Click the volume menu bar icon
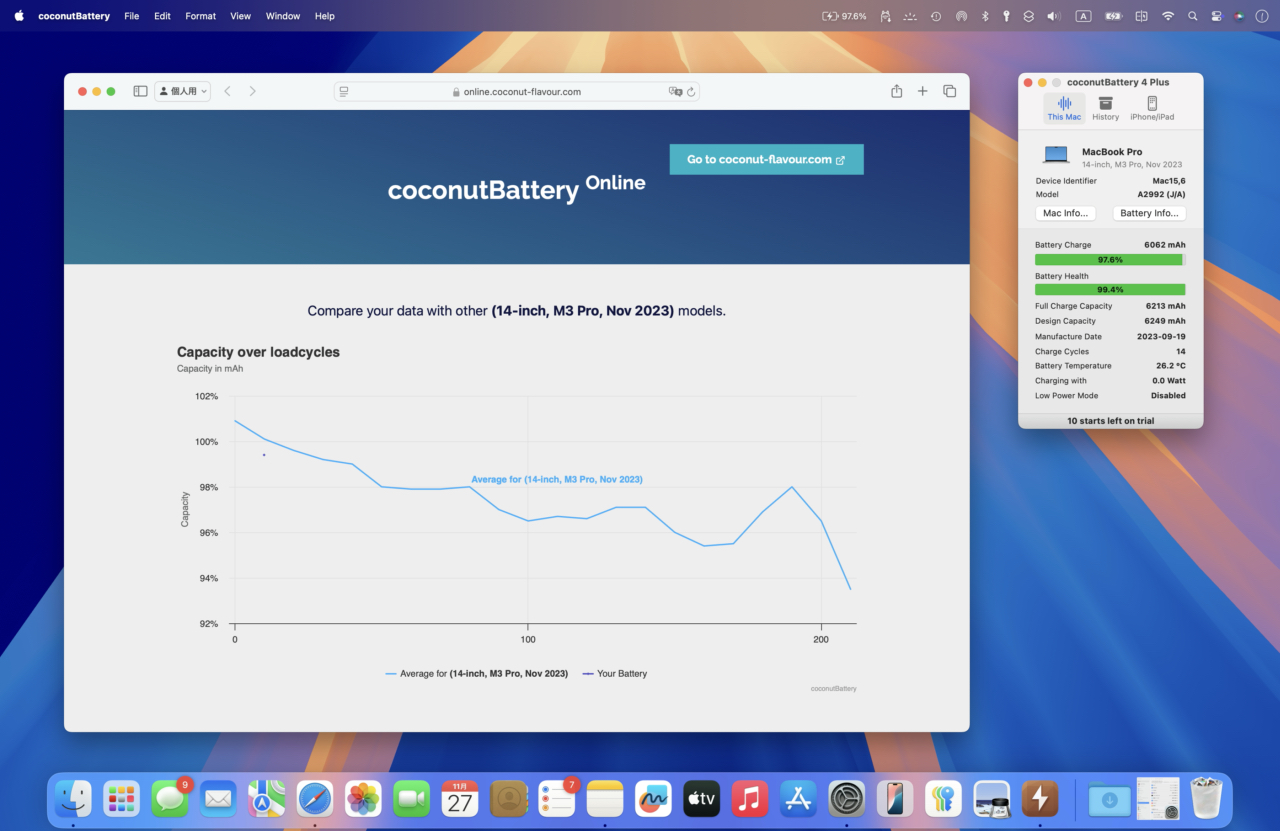Viewport: 1280px width, 831px height. [x=1053, y=16]
